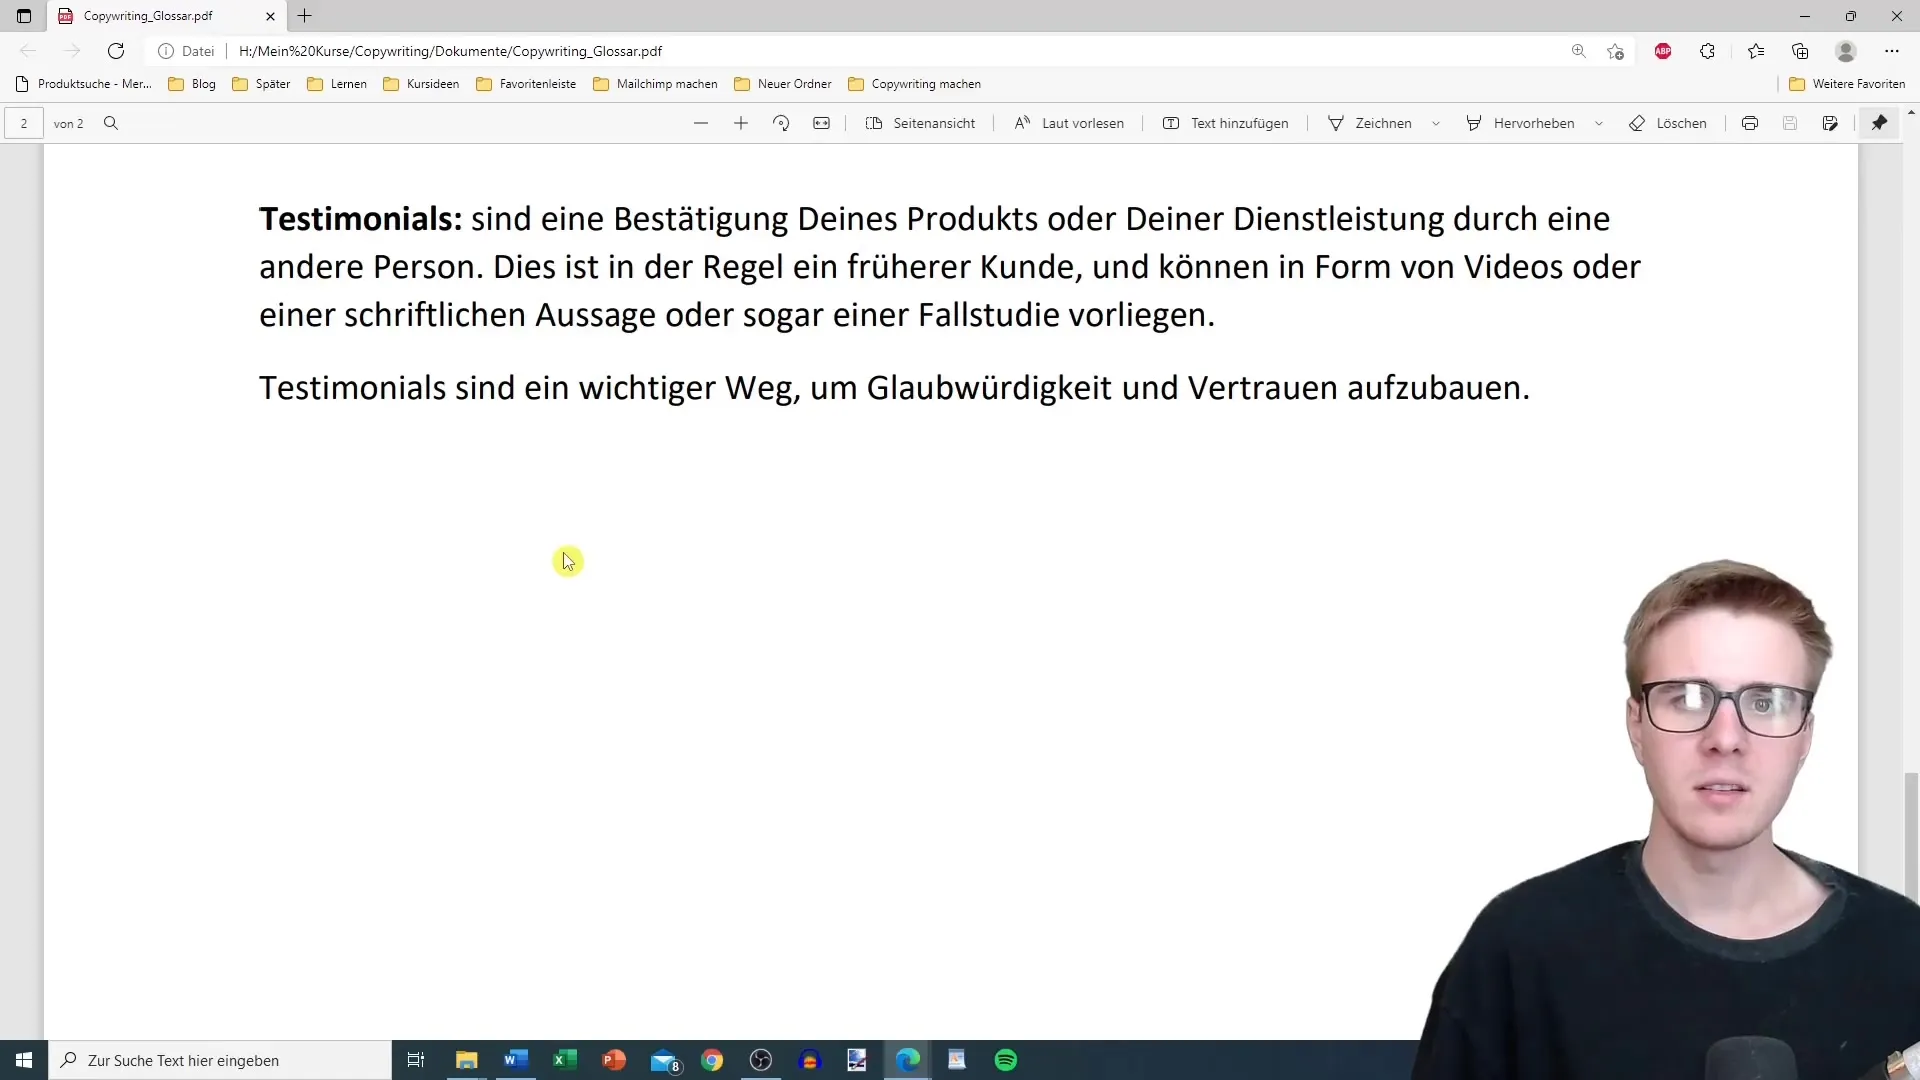Viewport: 1920px width, 1080px height.
Task: Open the Mailchimp machen bookmarks folder
Action: [x=655, y=84]
